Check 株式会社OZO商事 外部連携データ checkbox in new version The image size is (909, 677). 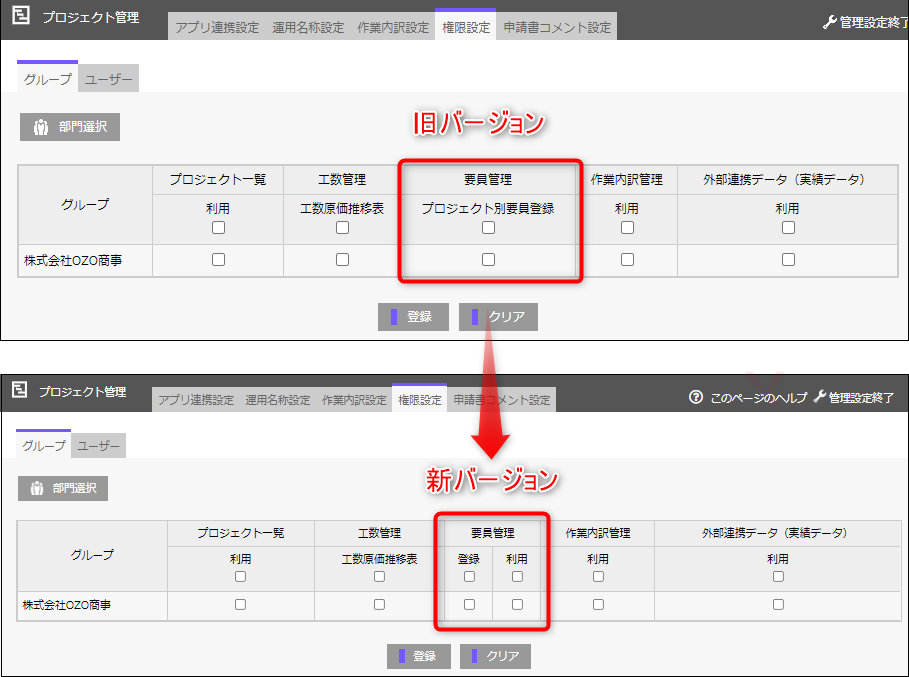pyautogui.click(x=778, y=604)
